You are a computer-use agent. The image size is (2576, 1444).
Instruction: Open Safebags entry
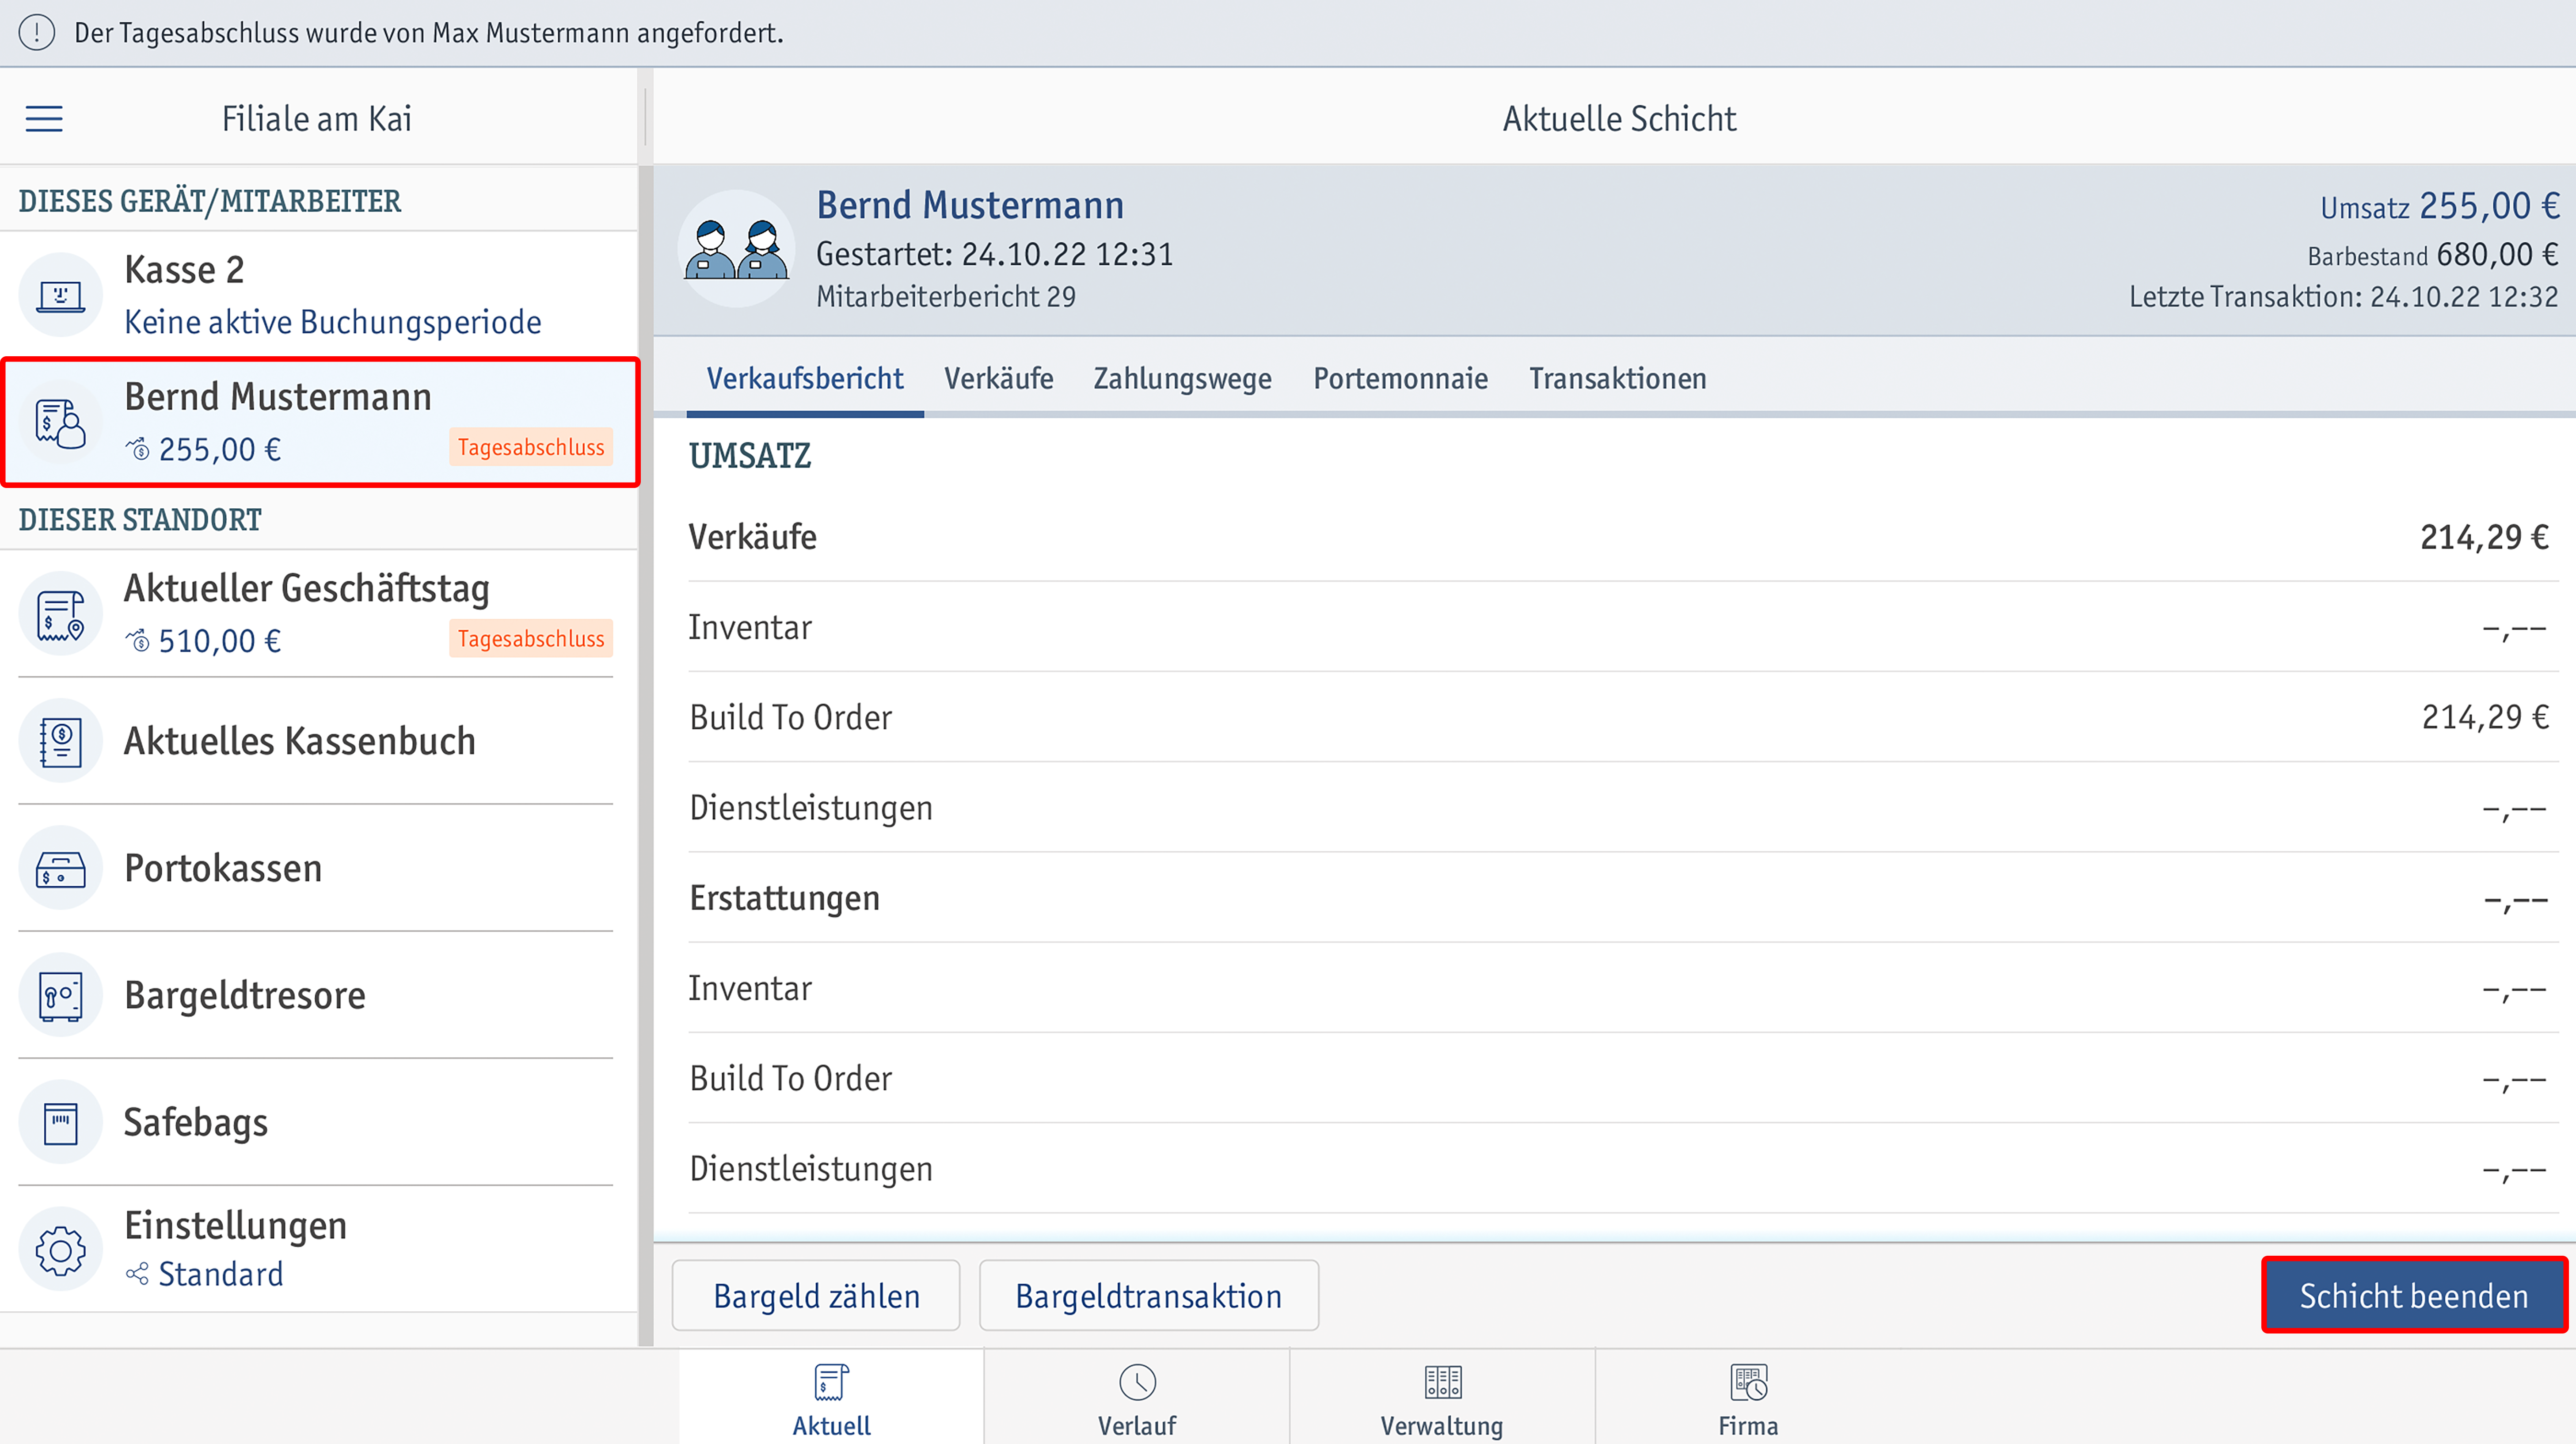pos(318,1122)
